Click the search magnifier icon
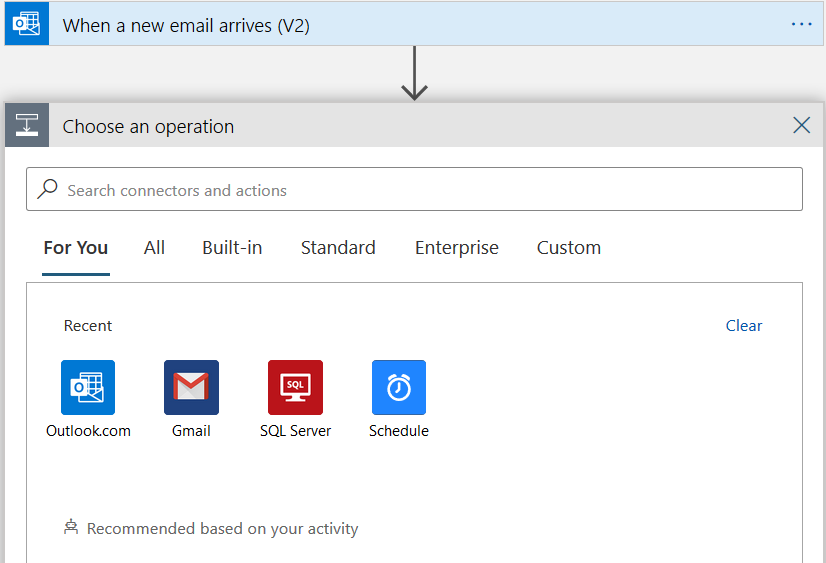Viewport: 826px width, 563px height. click(48, 189)
